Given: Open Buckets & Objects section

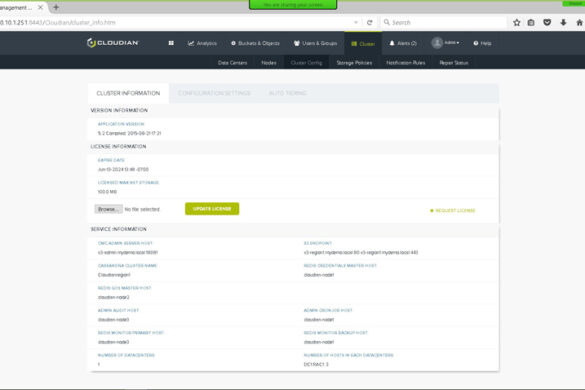Looking at the screenshot, I should [x=255, y=43].
